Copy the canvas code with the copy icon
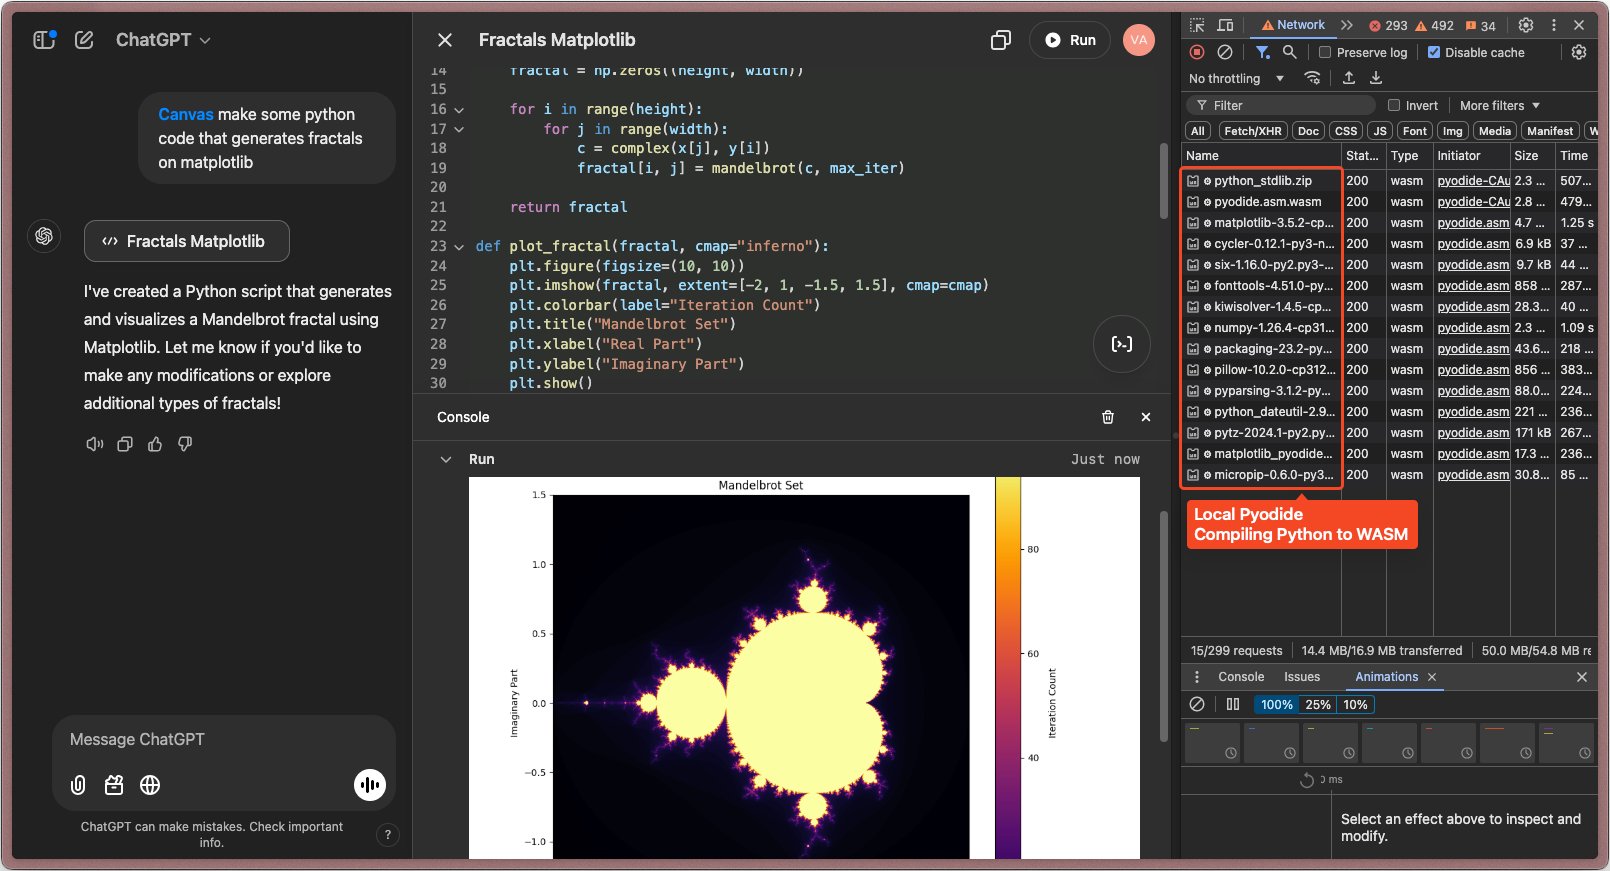The width and height of the screenshot is (1610, 871). point(1000,40)
